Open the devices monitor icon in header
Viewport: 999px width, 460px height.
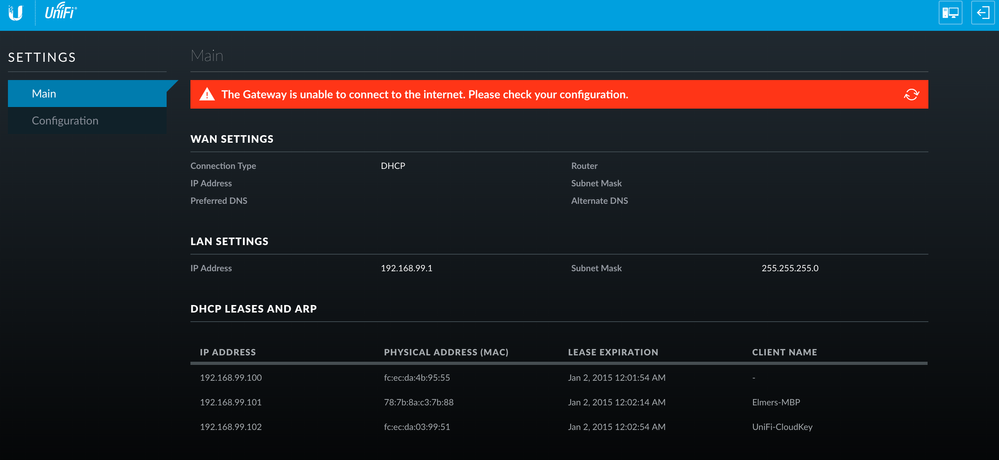(x=951, y=13)
